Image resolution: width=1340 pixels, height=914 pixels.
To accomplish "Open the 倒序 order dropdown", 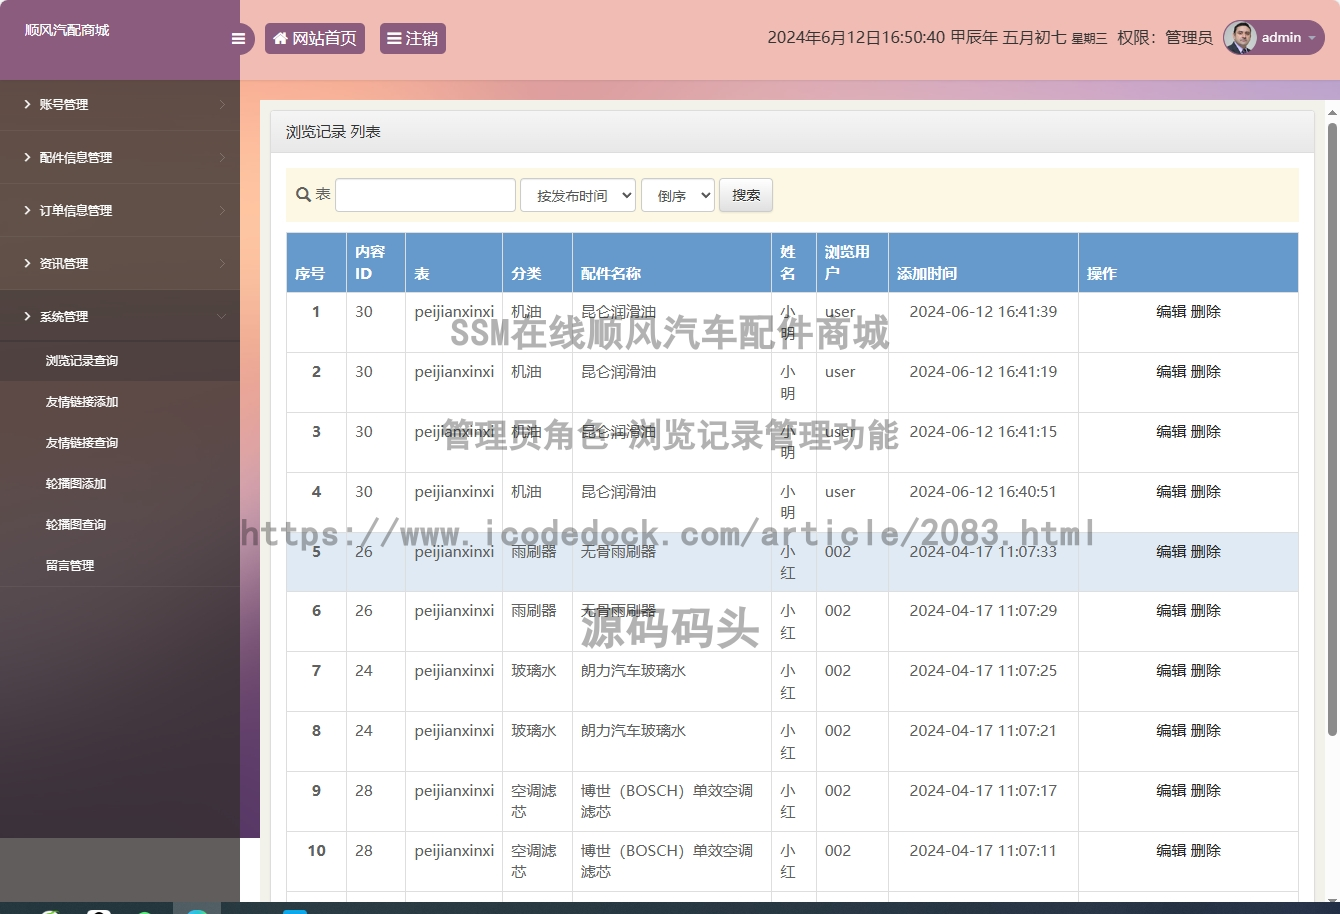I will tap(678, 195).
